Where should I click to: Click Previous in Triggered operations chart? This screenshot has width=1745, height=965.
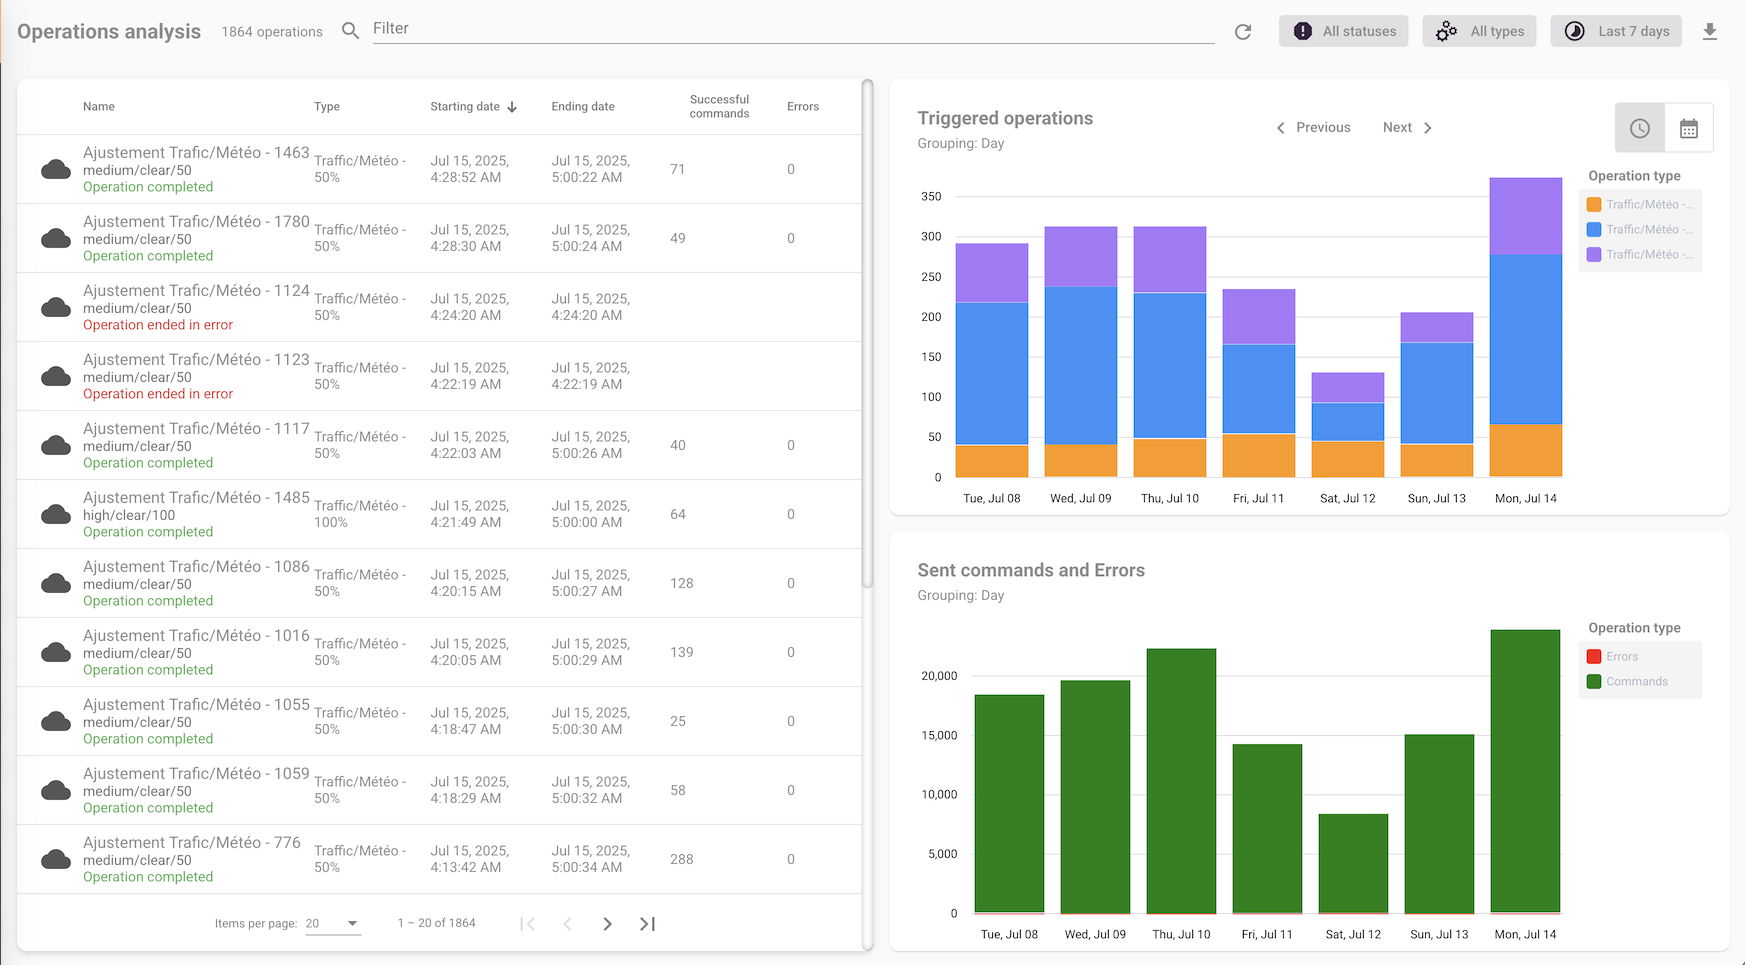1313,128
